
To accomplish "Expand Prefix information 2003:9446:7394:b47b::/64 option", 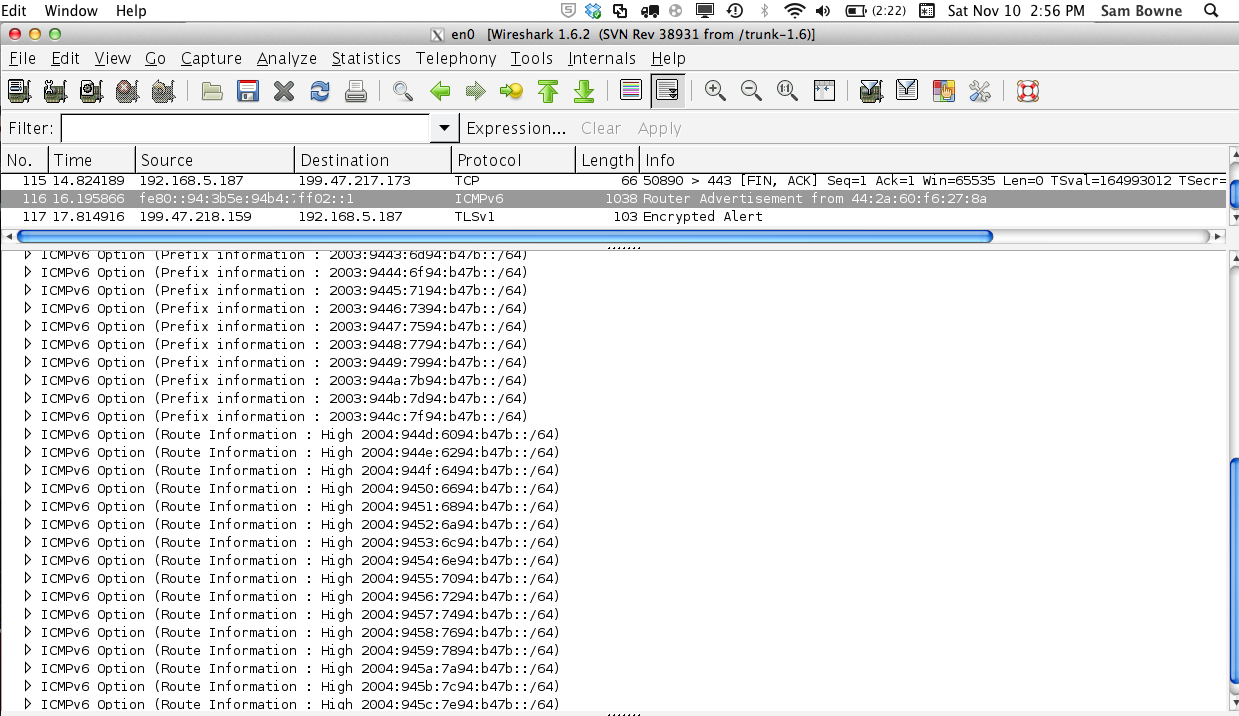I will coord(29,308).
